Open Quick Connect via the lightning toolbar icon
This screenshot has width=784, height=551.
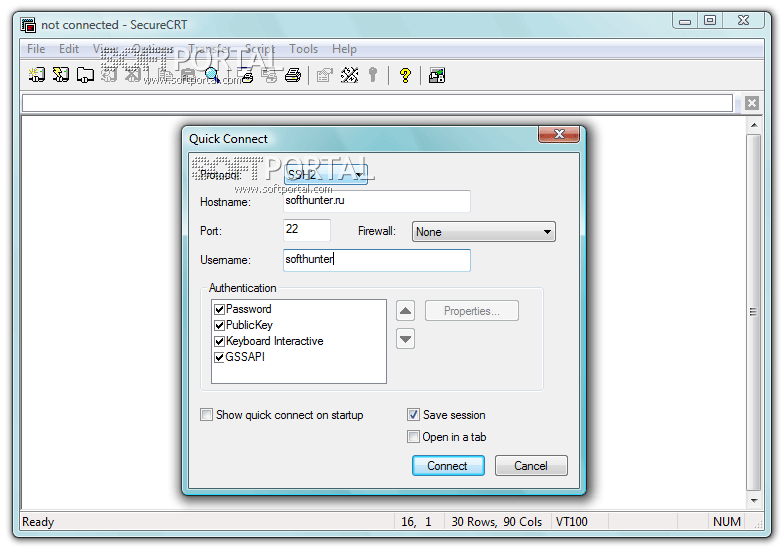tap(60, 75)
